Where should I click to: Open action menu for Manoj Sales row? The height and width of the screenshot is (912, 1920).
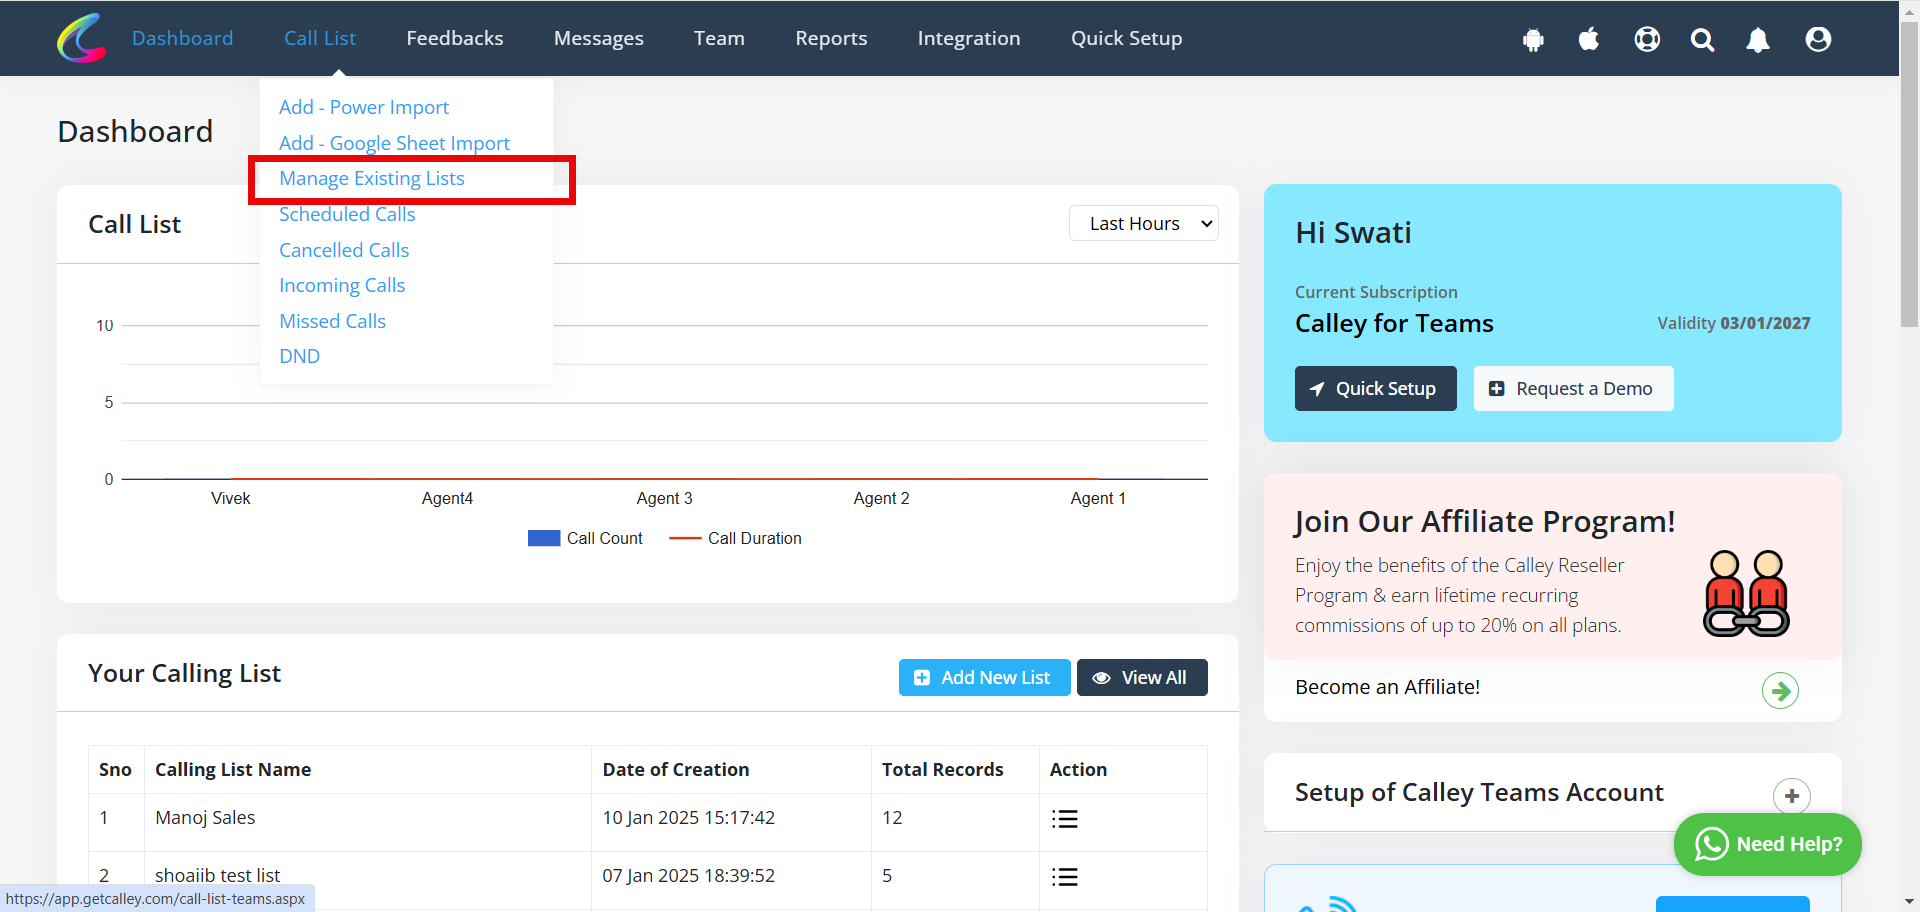1064,819
